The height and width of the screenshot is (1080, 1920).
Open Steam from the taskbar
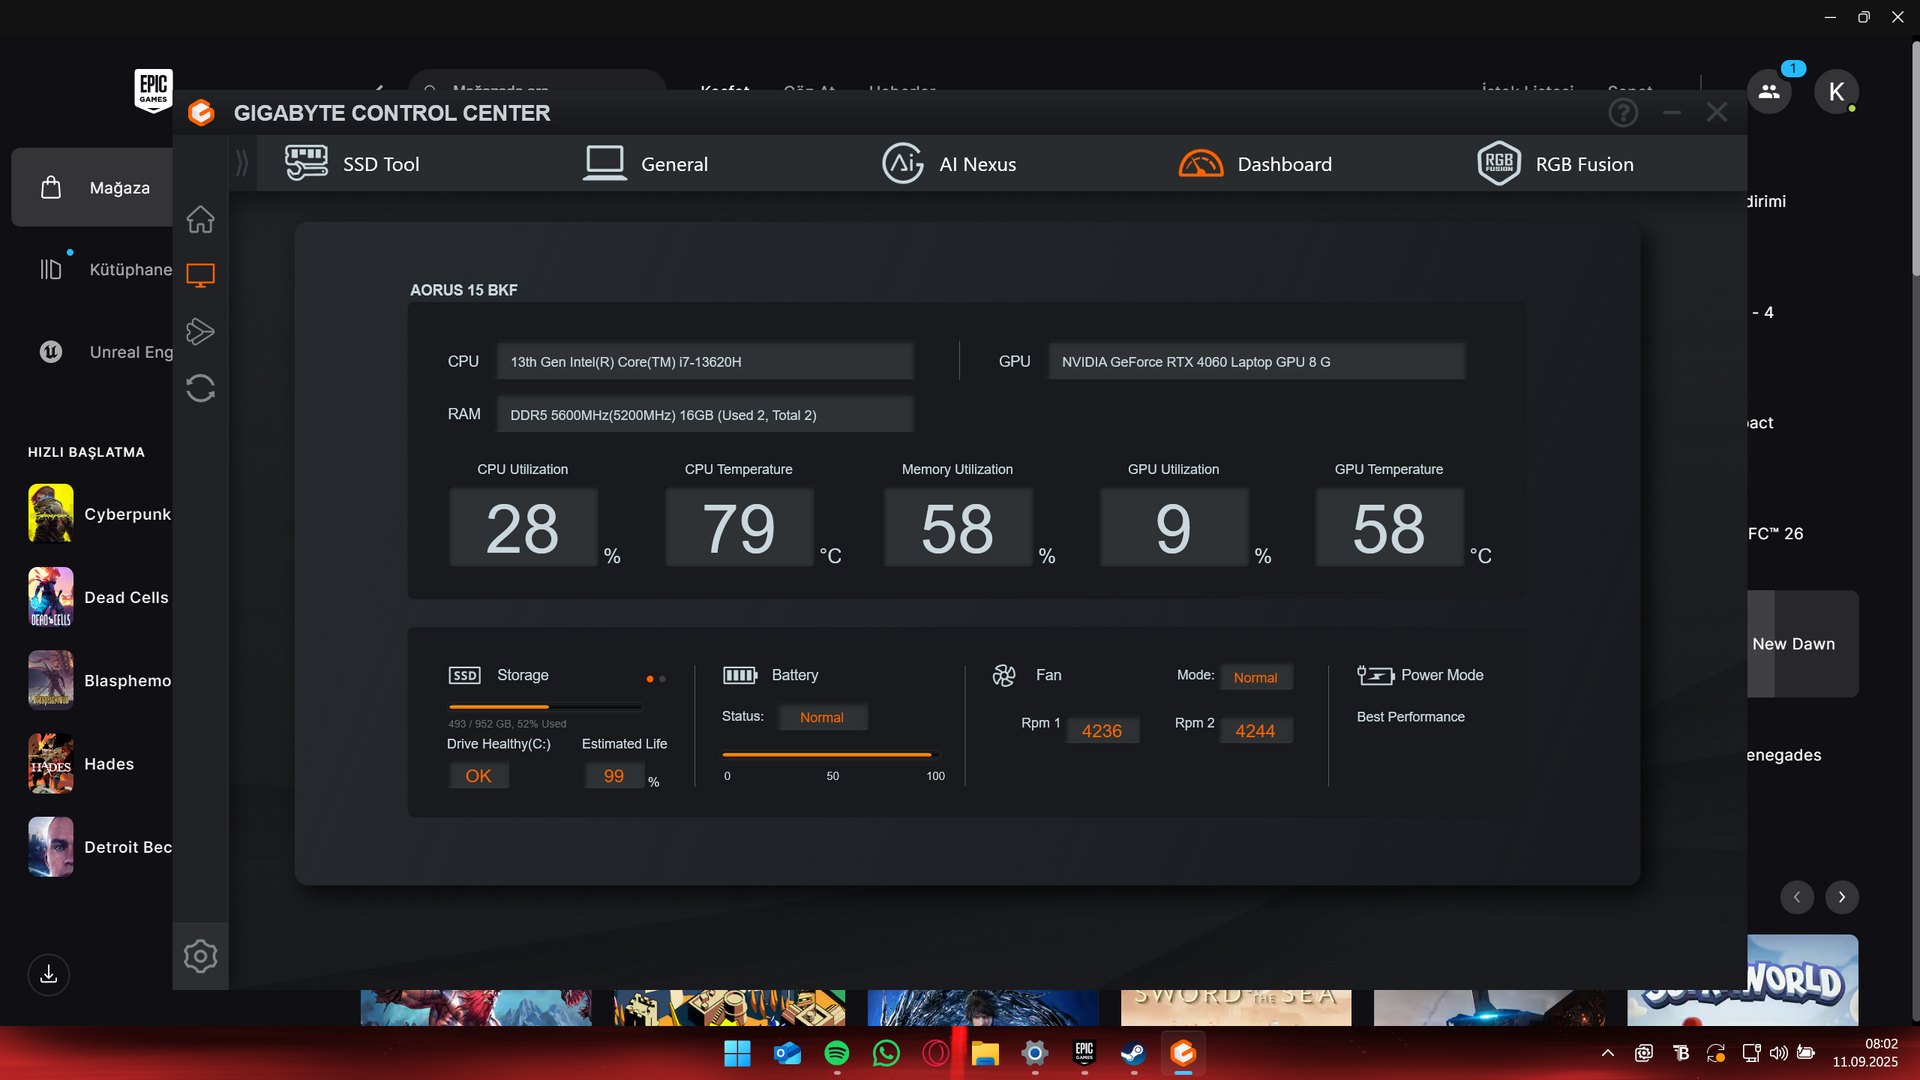click(1133, 1054)
